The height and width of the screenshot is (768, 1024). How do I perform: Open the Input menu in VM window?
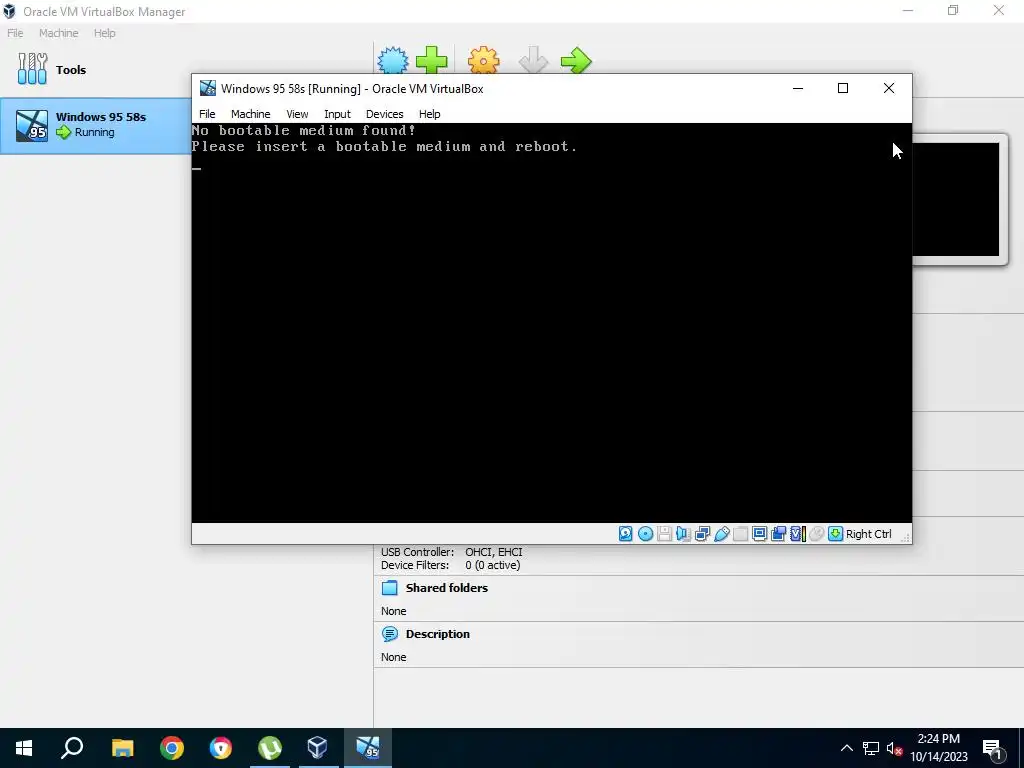pos(337,114)
